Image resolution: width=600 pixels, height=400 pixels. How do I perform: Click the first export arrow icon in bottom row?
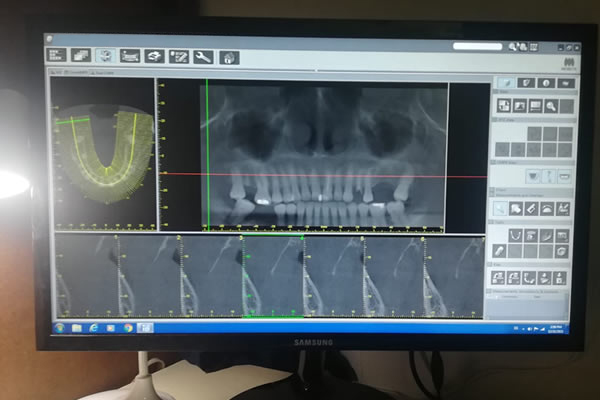tap(498, 278)
